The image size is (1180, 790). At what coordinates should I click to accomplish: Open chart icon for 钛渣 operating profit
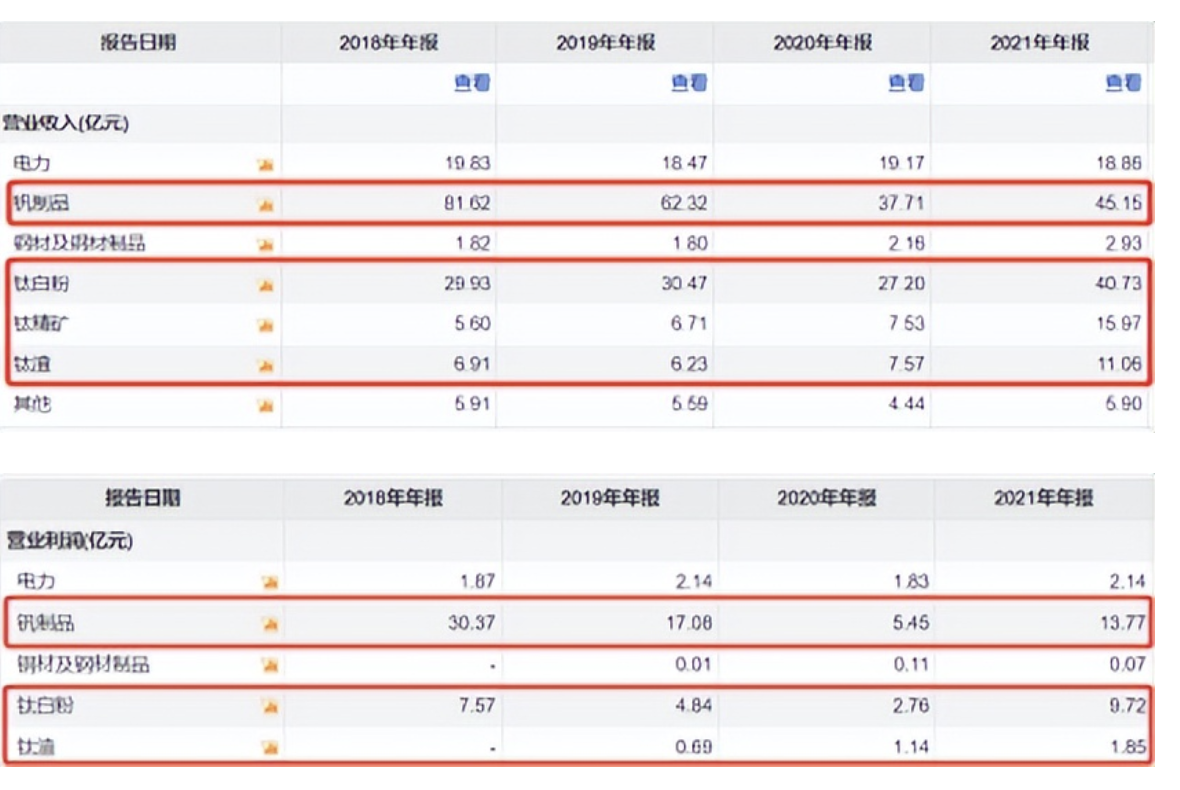pos(269,747)
